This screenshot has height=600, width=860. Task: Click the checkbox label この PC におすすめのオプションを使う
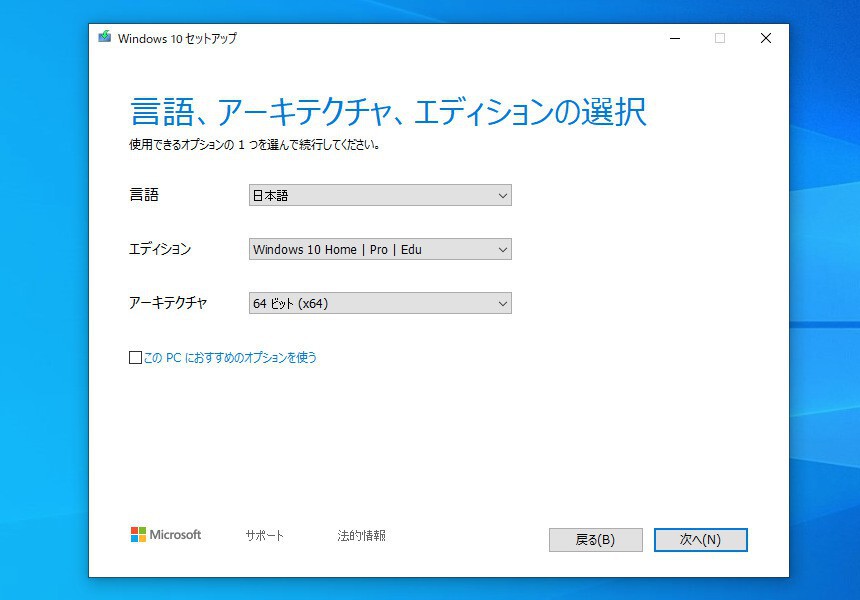230,358
